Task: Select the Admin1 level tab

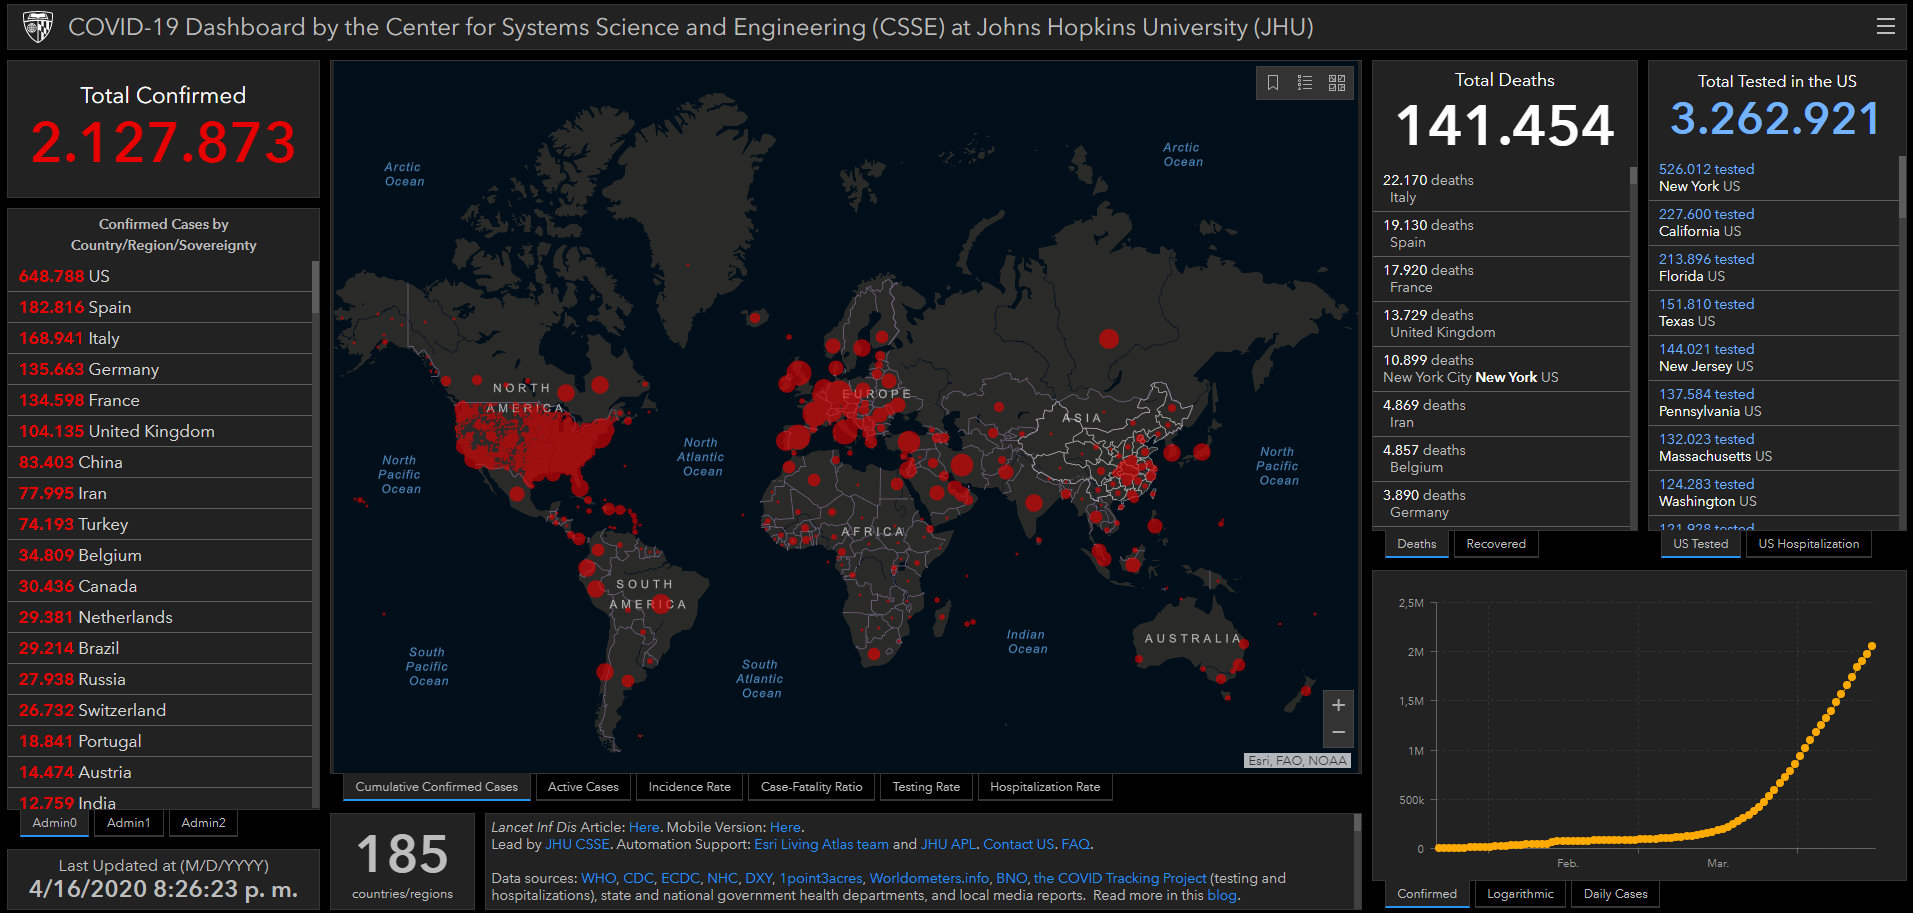Action: pos(128,823)
